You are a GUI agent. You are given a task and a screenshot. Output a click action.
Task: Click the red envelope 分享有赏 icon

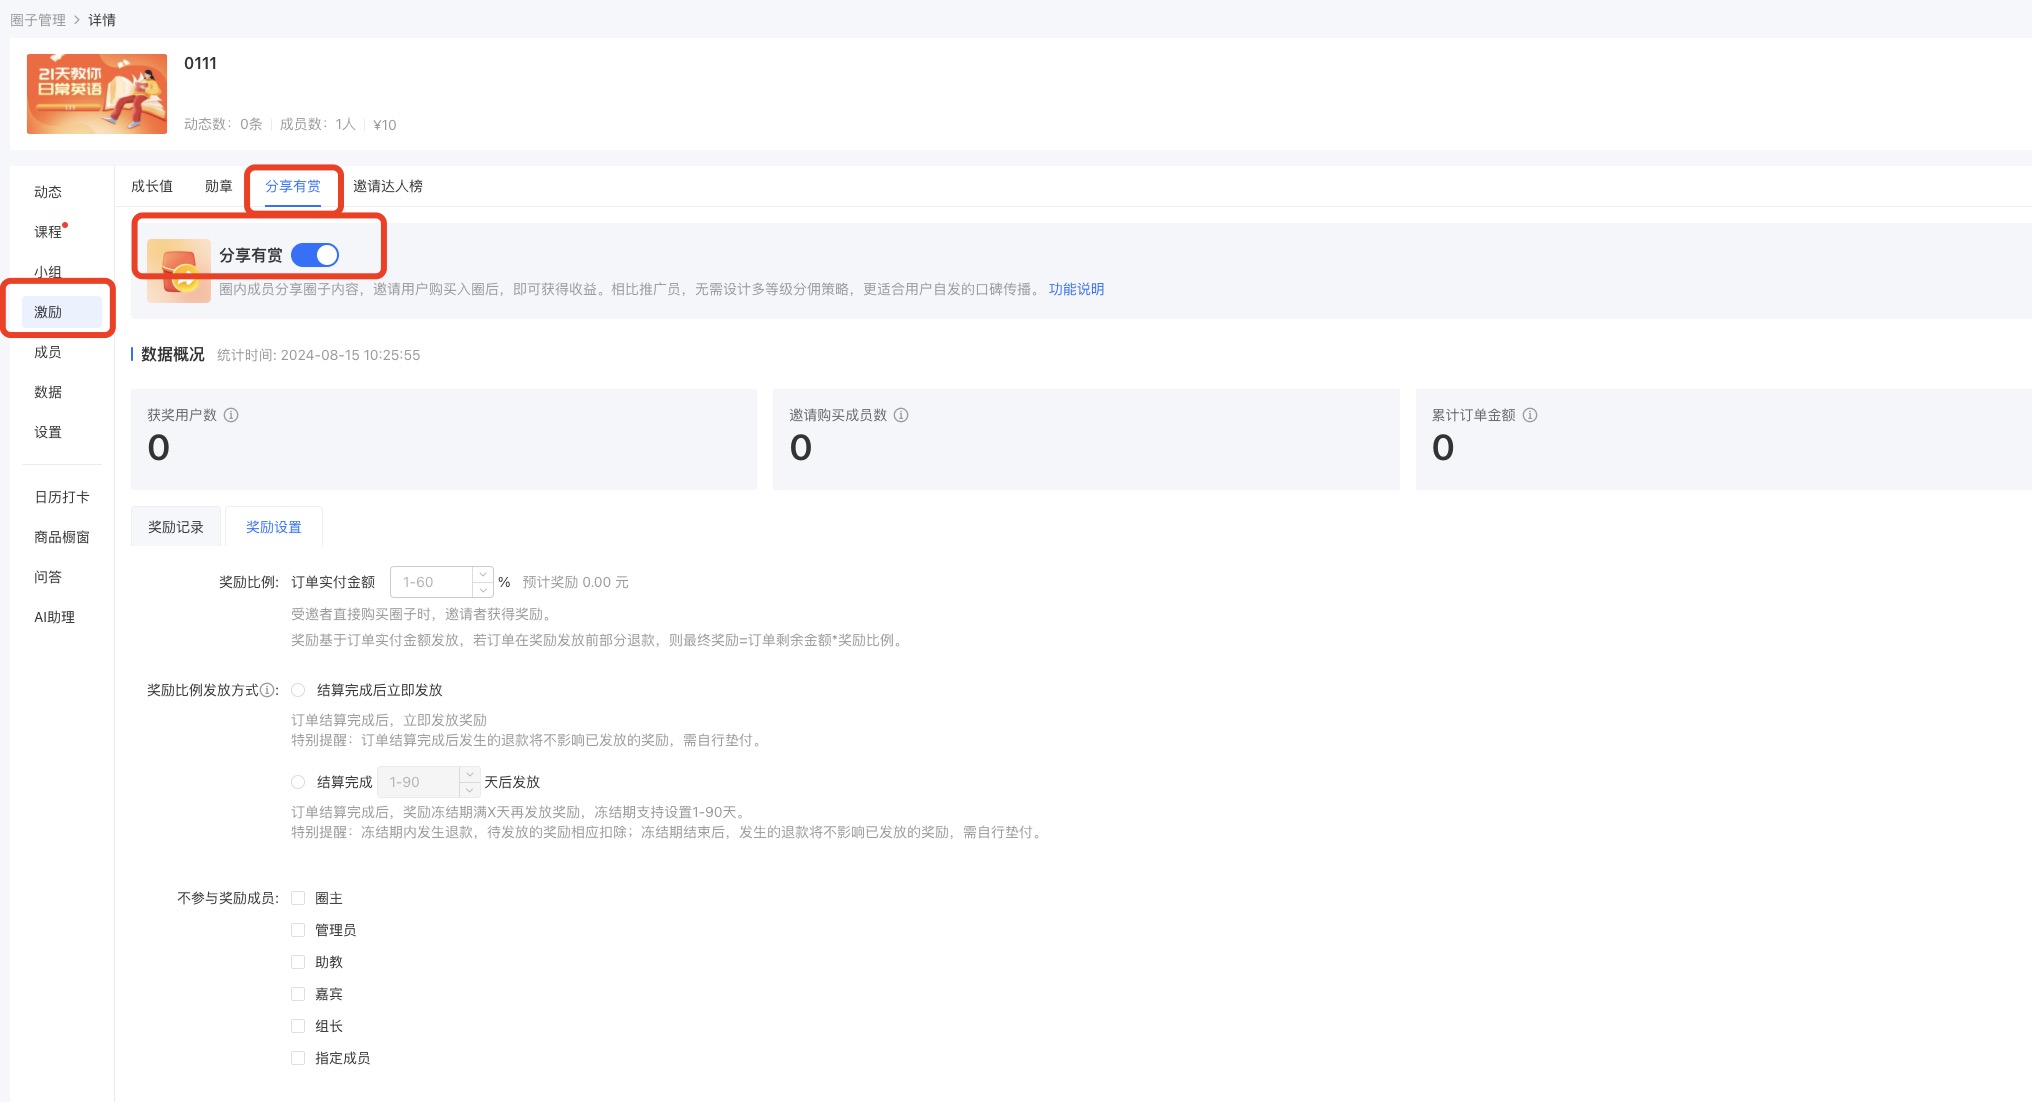pyautogui.click(x=178, y=270)
